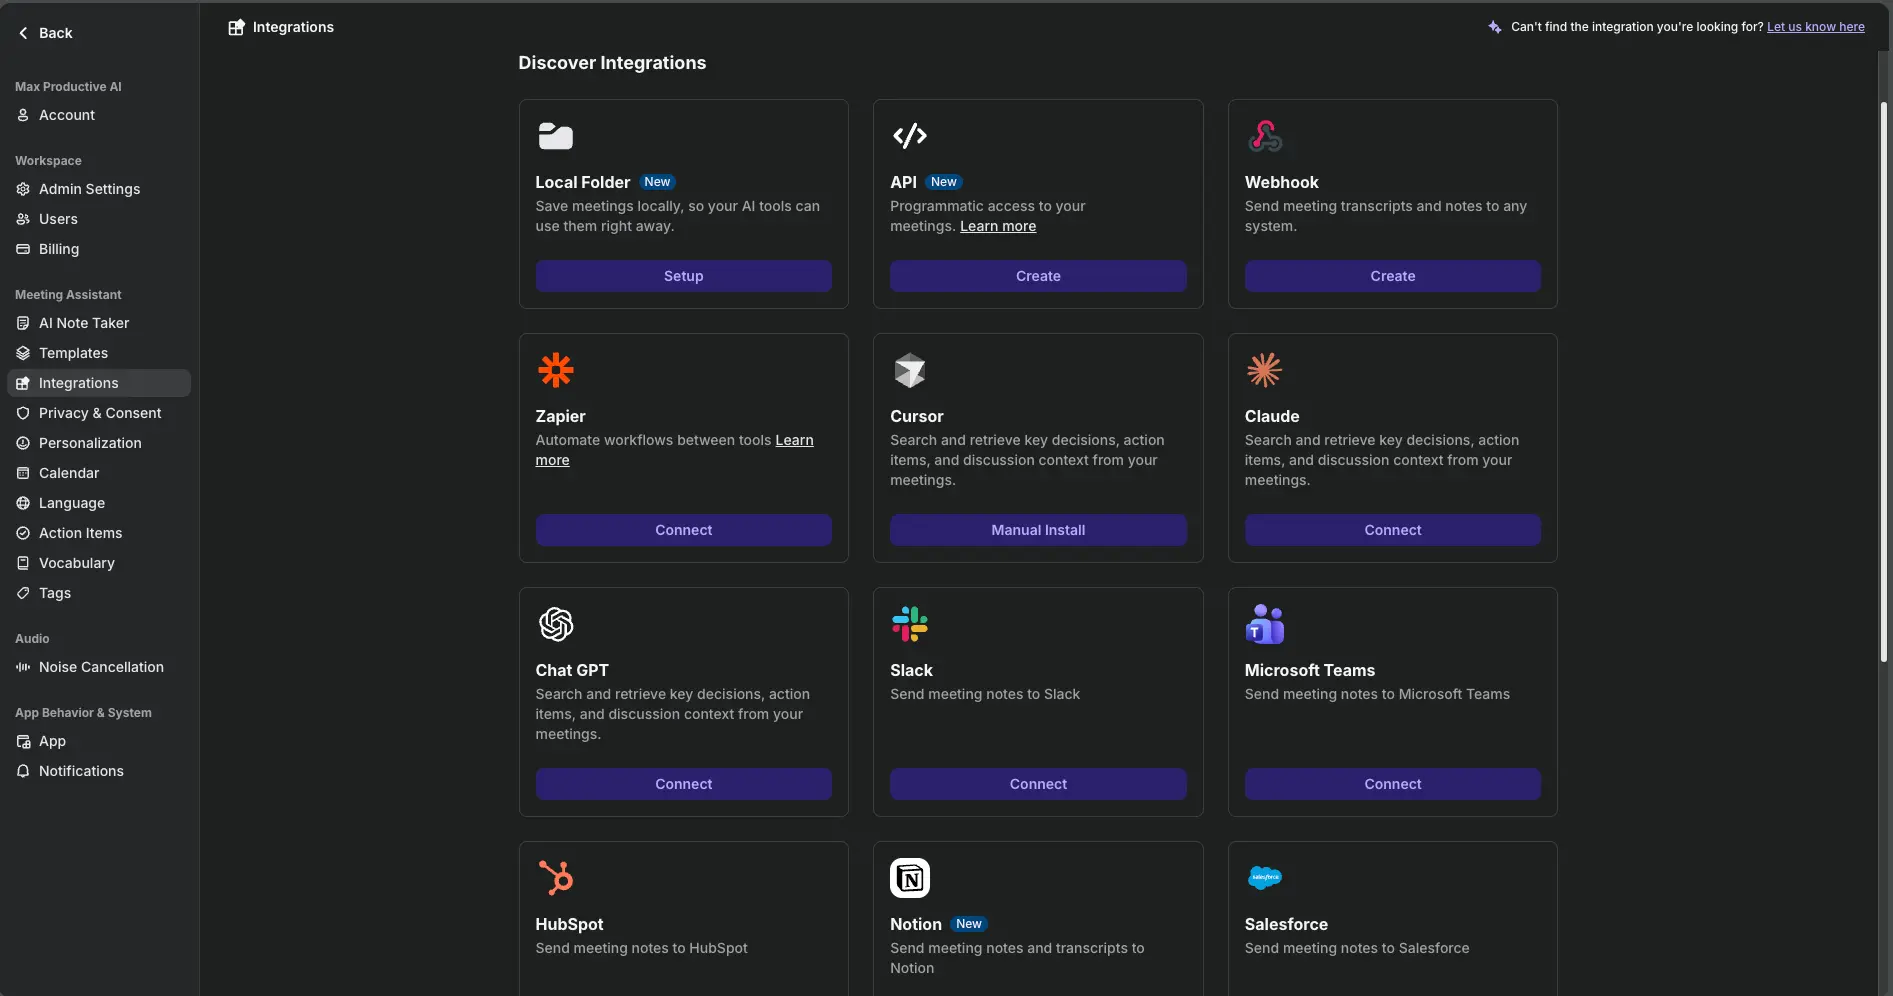Viewport: 1893px width, 996px height.
Task: Click the API code brackets icon
Action: [x=910, y=136]
